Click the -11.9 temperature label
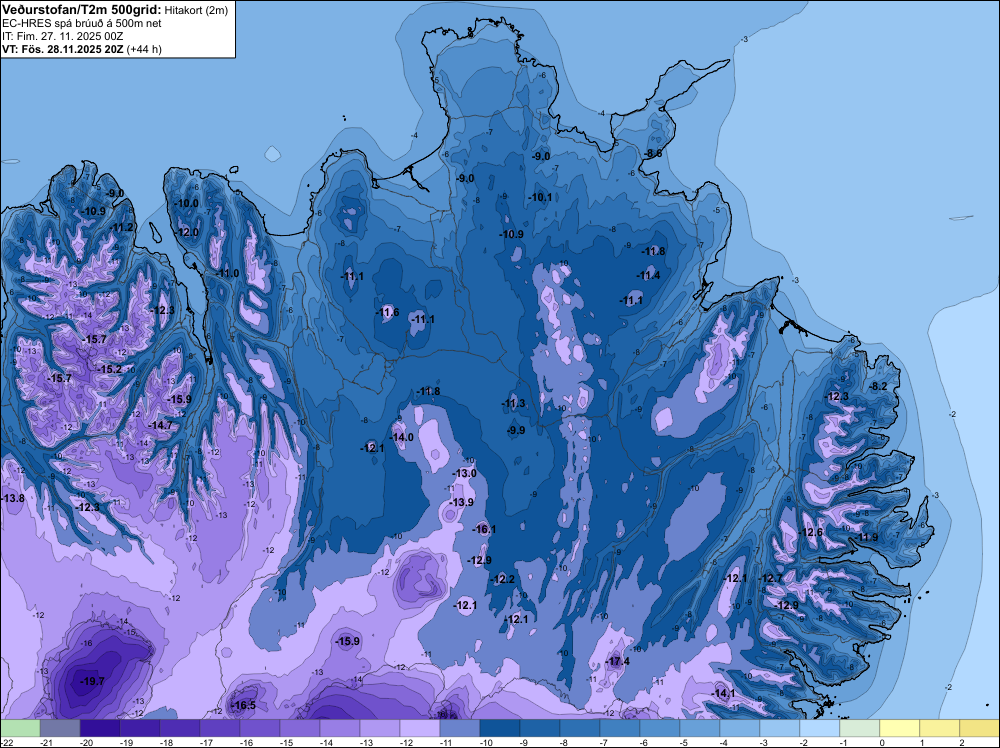Screen dimensions: 1000x748 coord(866,538)
